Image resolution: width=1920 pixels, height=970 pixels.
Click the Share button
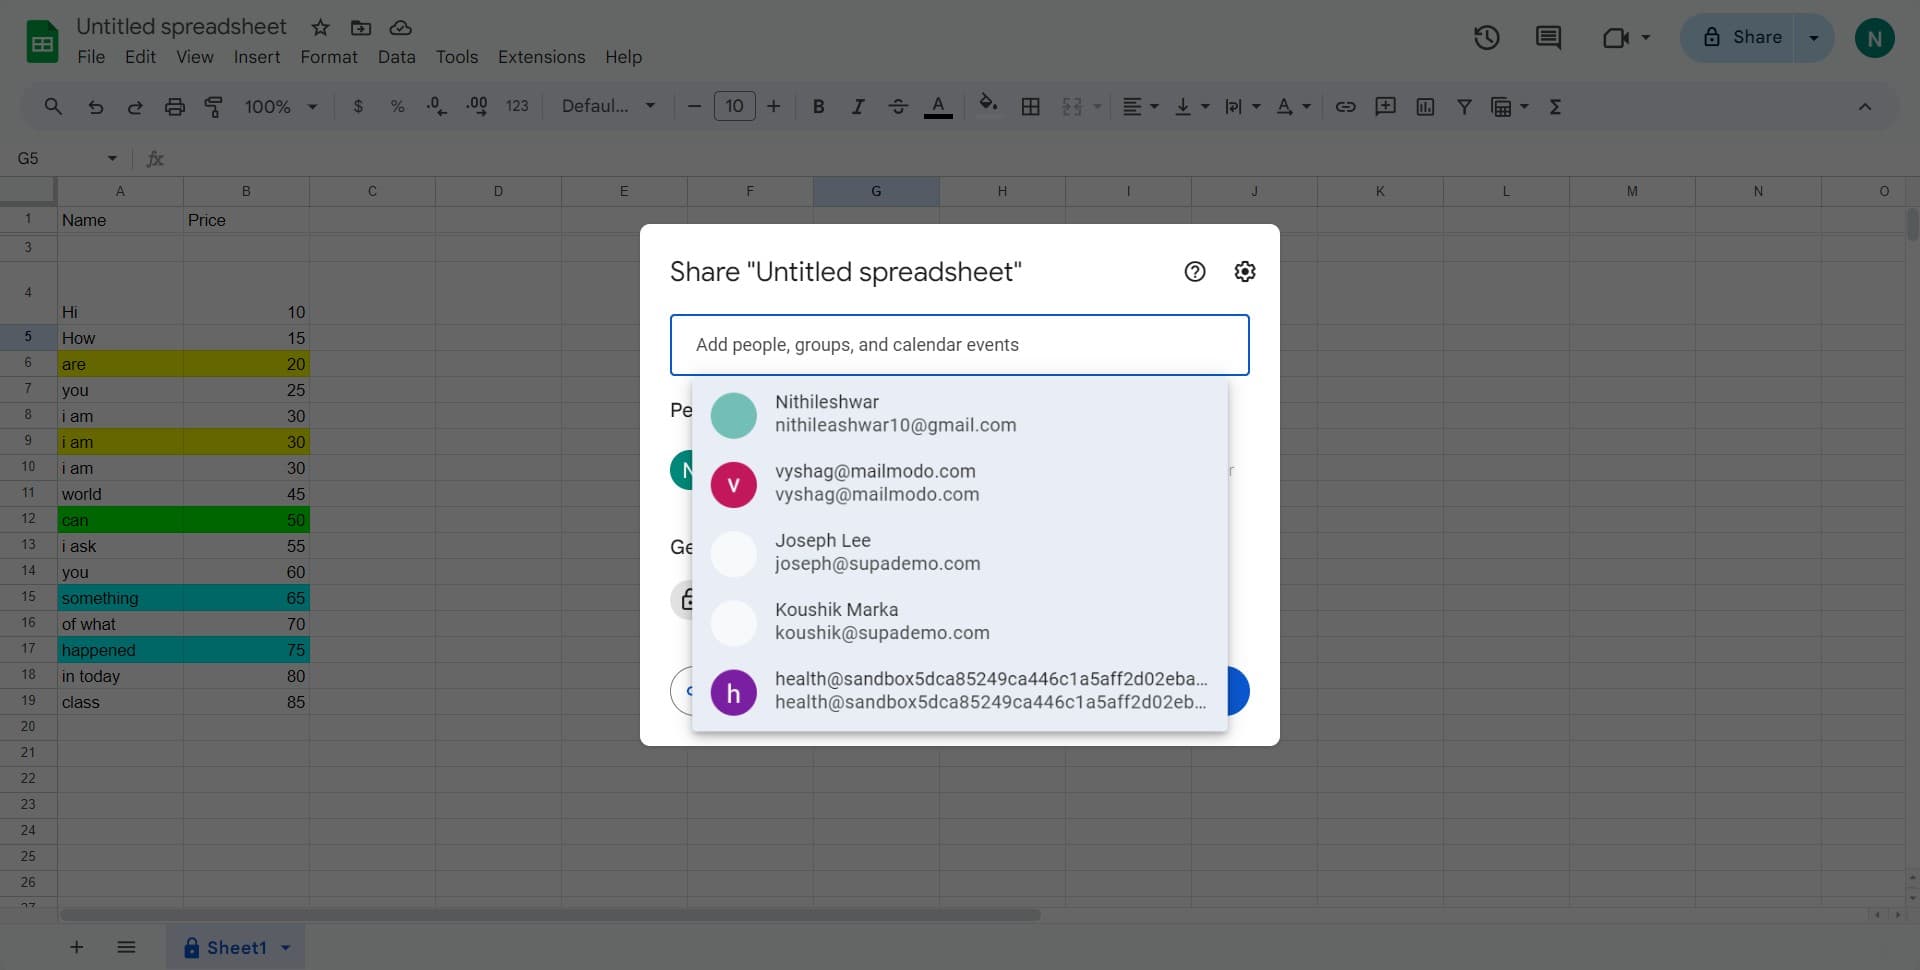[x=1757, y=37]
